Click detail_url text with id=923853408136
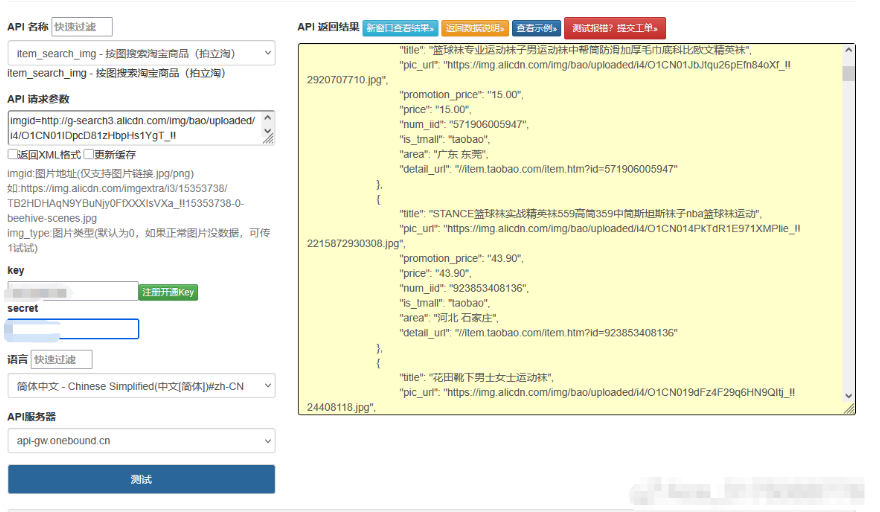Viewport: 880px width, 512px height. pyautogui.click(x=539, y=333)
